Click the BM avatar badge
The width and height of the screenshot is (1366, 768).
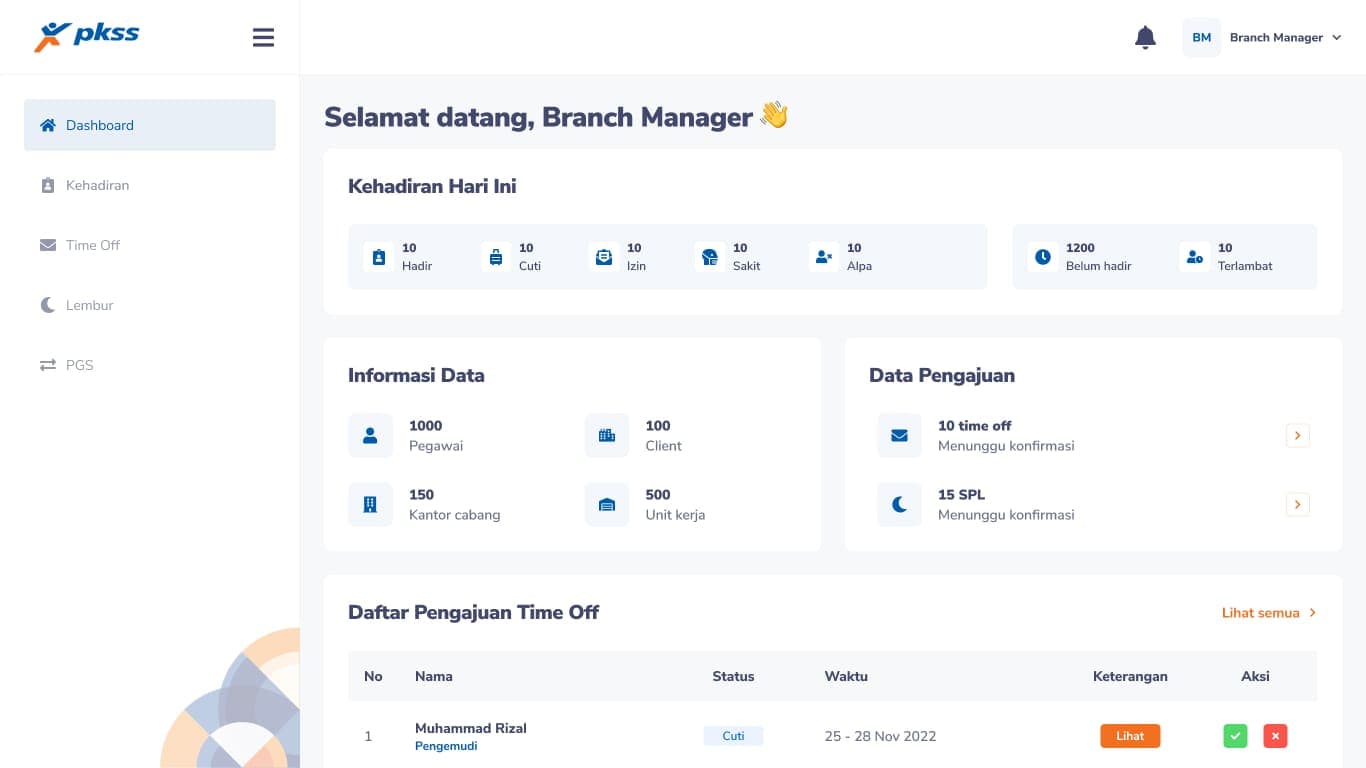(1201, 37)
